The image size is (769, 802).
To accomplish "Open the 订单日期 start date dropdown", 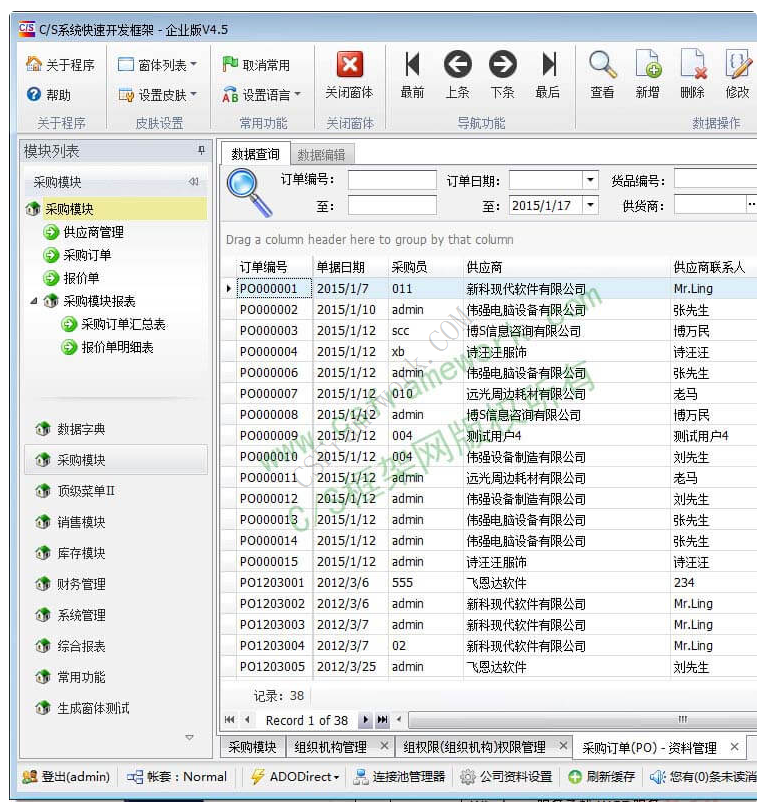I will (x=590, y=180).
